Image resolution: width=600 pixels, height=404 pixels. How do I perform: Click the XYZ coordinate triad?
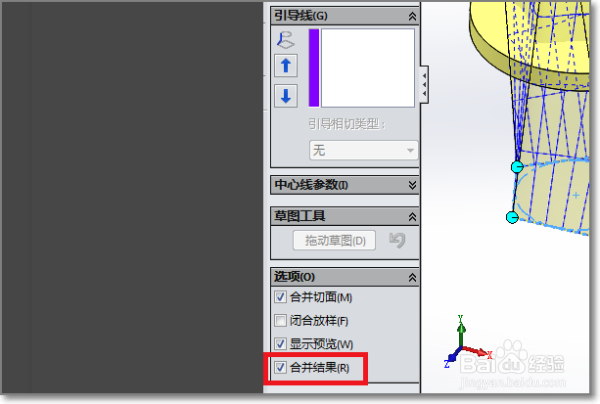coord(466,342)
